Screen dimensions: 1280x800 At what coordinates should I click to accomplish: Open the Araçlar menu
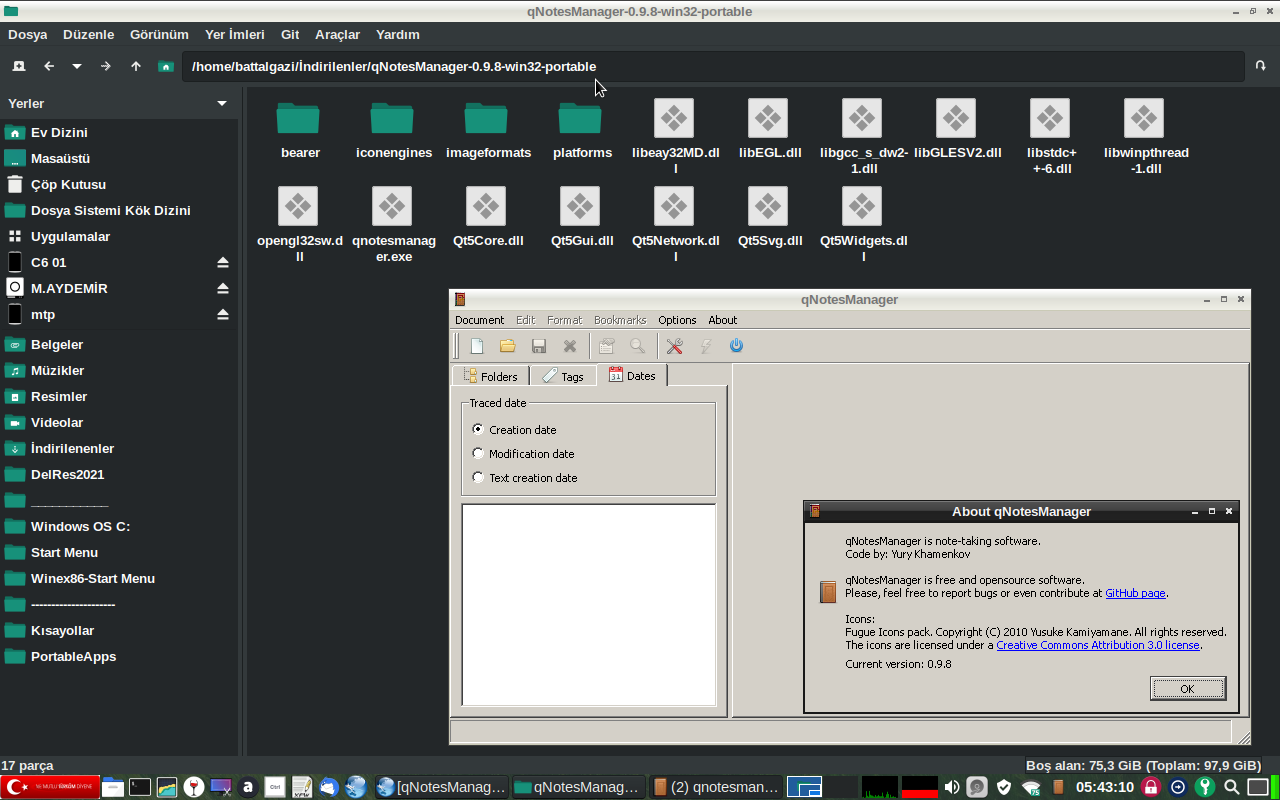337,34
